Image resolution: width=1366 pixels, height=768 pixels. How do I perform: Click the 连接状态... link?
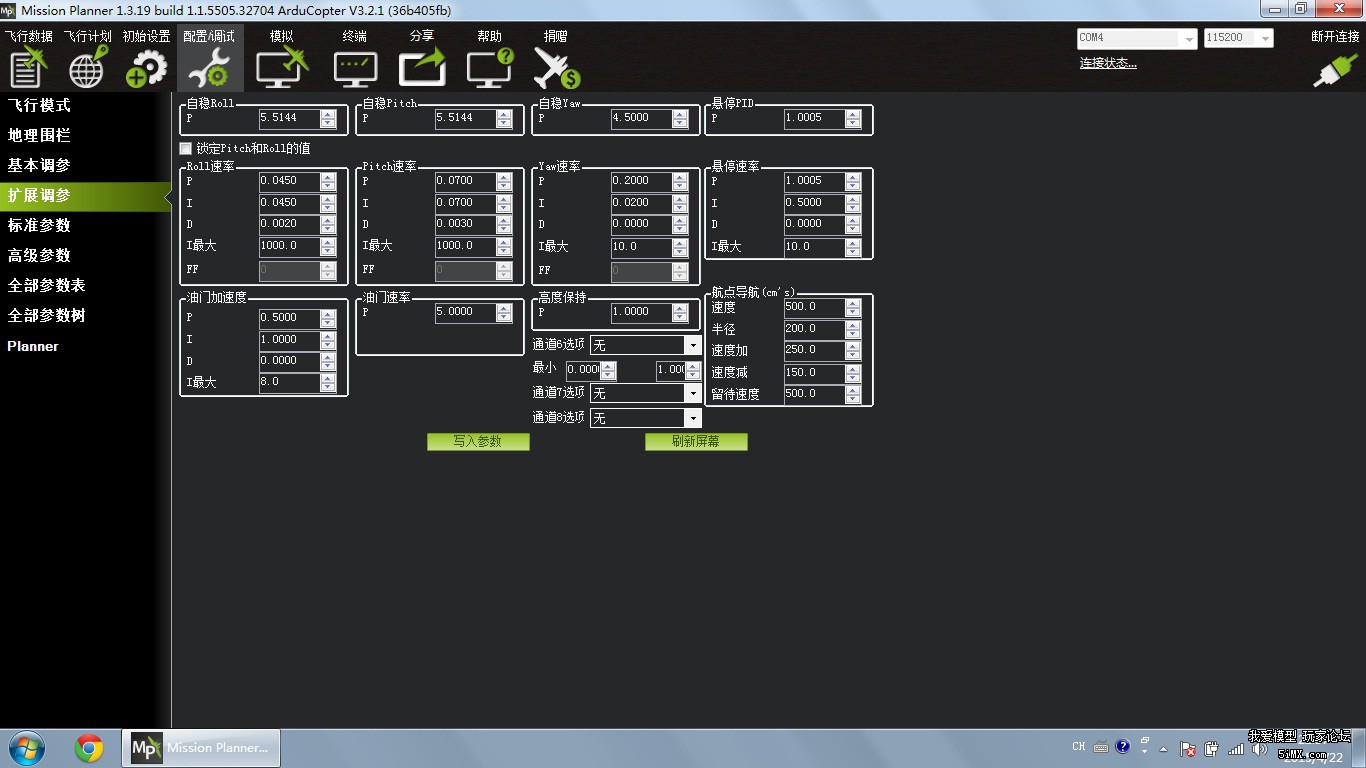pyautogui.click(x=1108, y=63)
